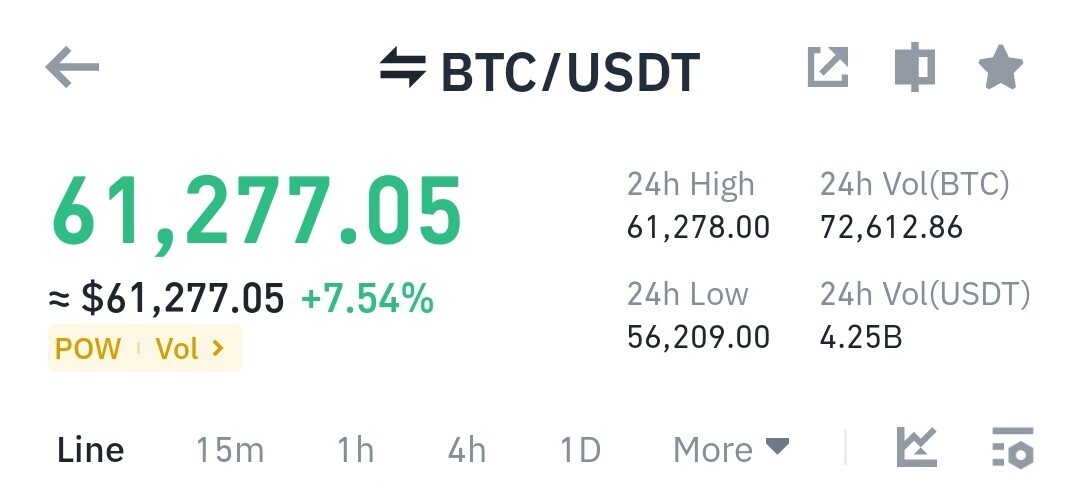Image resolution: width=1080 pixels, height=490 pixels.
Task: Switch to the 15m interval
Action: pos(230,450)
